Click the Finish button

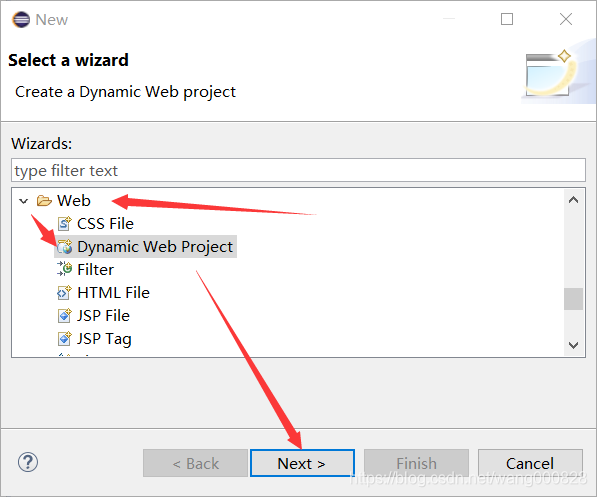tap(416, 463)
